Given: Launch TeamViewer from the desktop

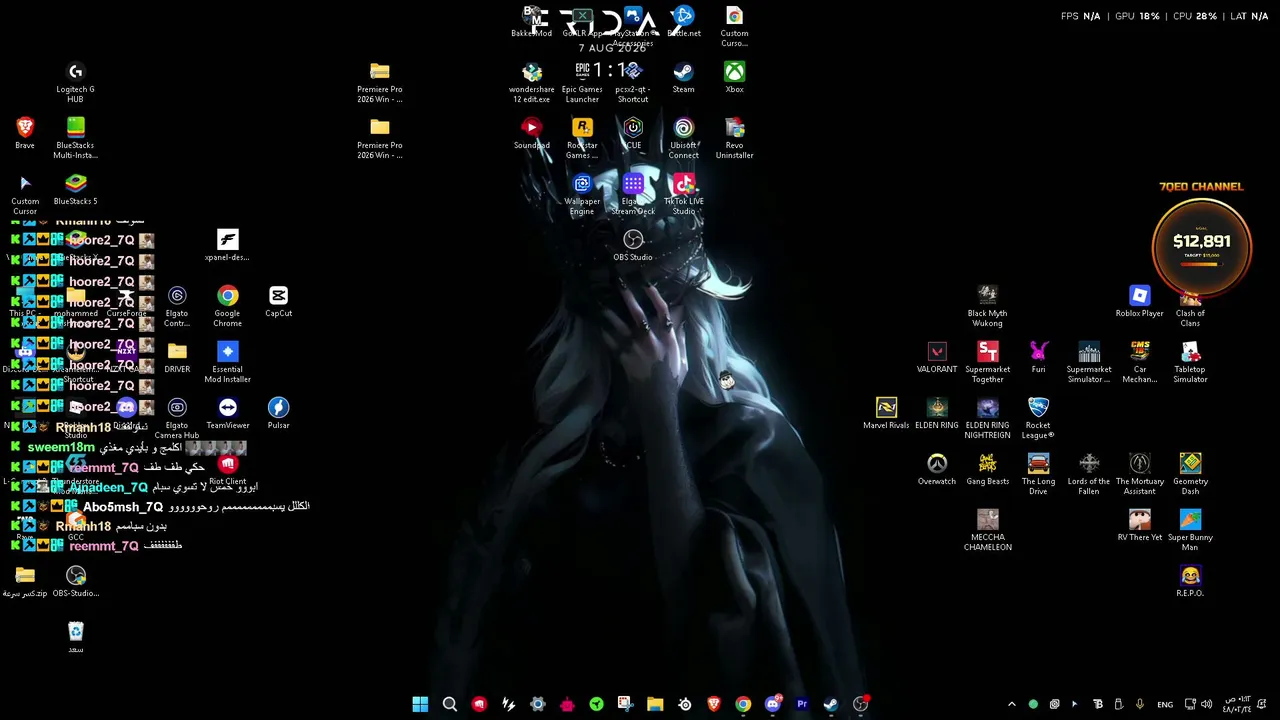Looking at the screenshot, I should [x=227, y=413].
